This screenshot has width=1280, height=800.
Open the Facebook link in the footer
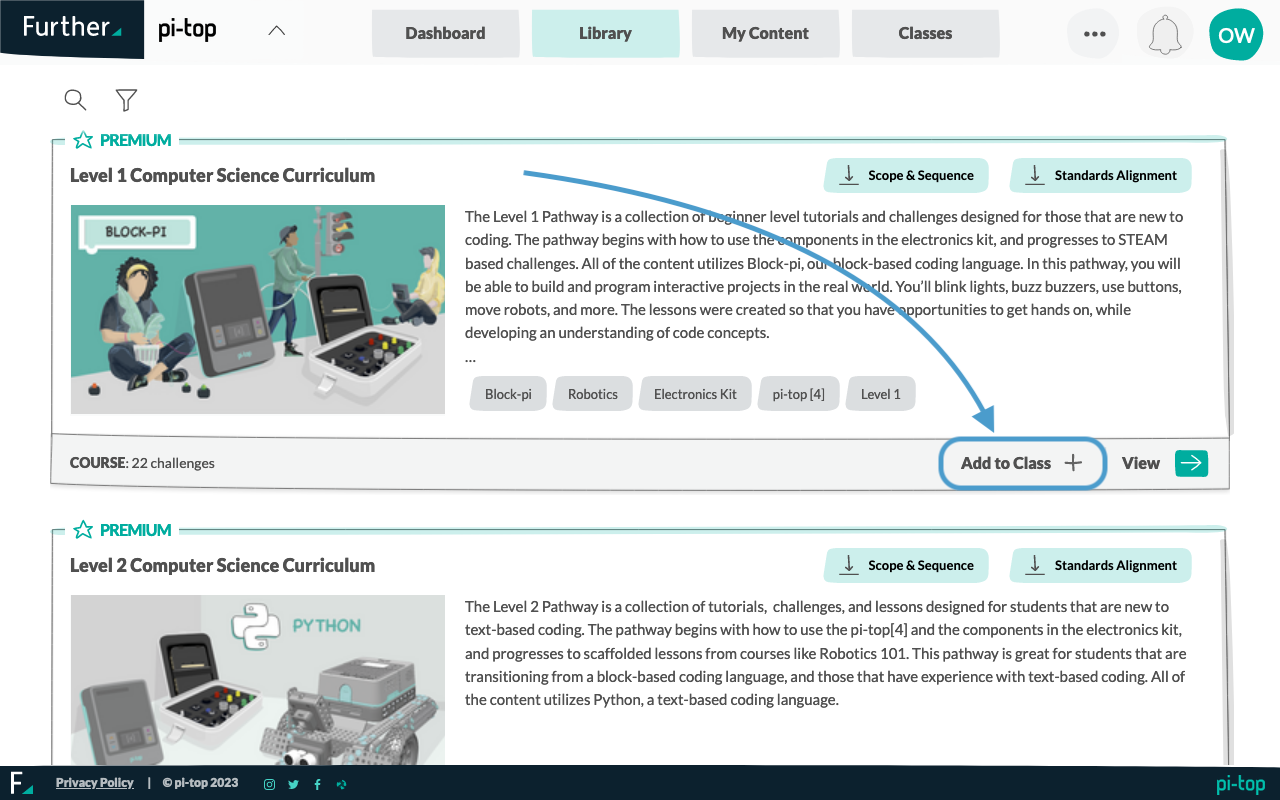(317, 784)
